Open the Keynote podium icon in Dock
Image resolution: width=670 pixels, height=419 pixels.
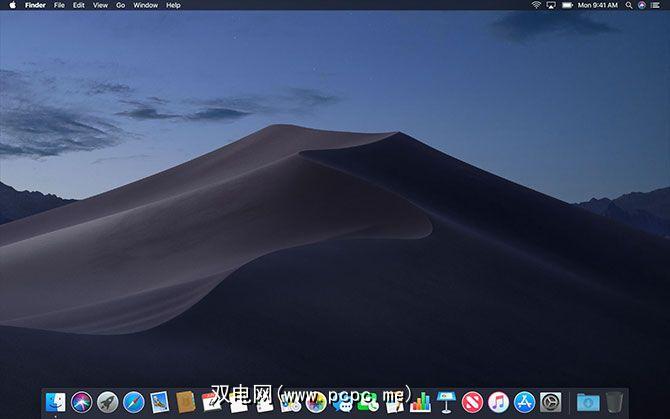[x=446, y=402]
